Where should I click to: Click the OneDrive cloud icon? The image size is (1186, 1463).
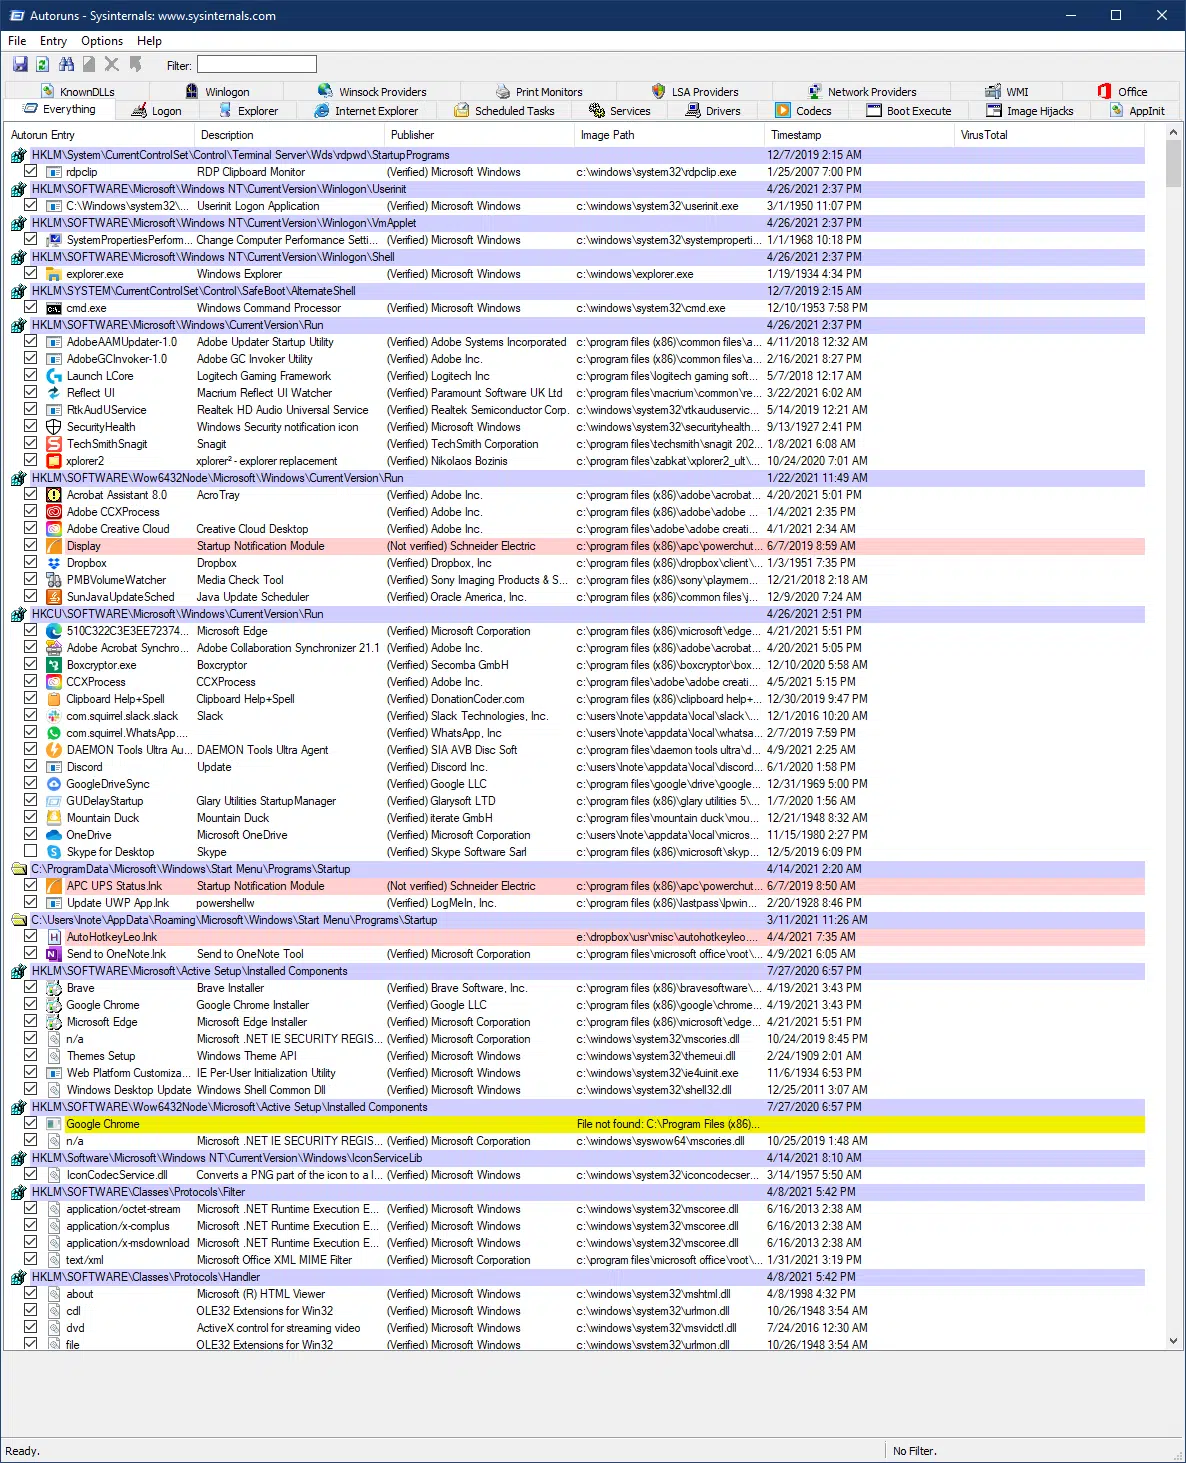[54, 835]
